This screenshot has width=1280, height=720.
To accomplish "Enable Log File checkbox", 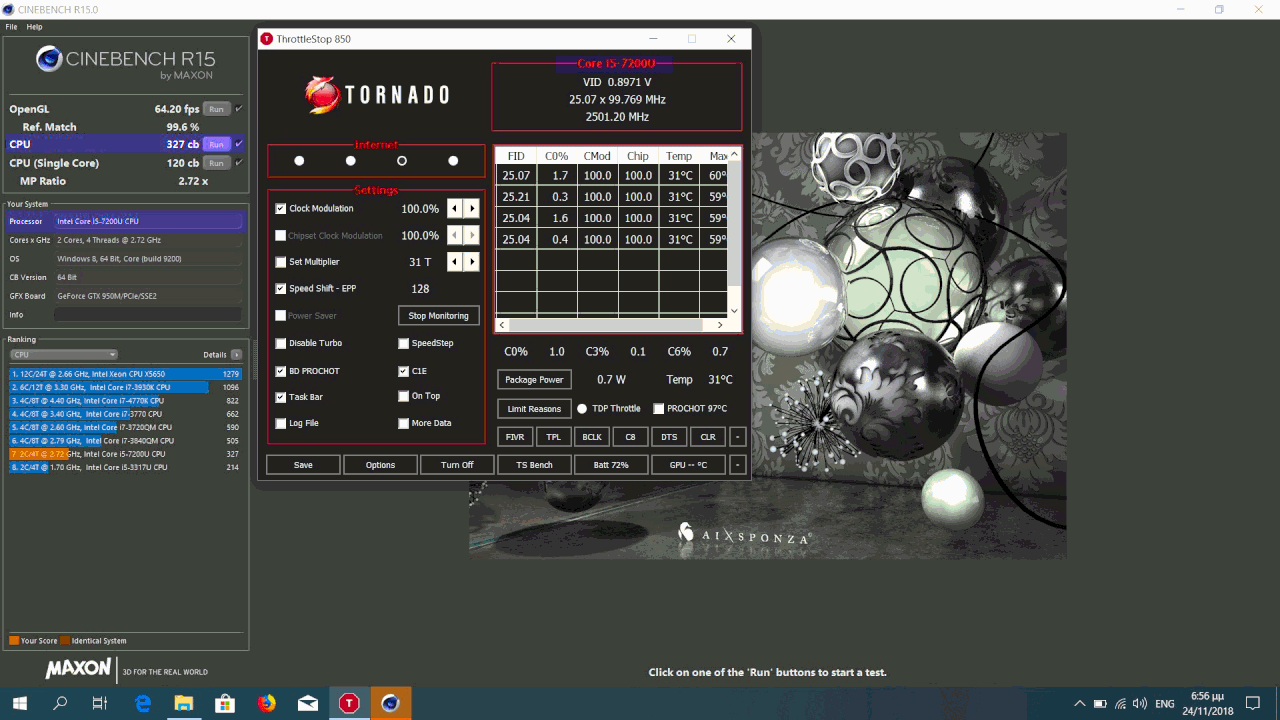I will [281, 423].
